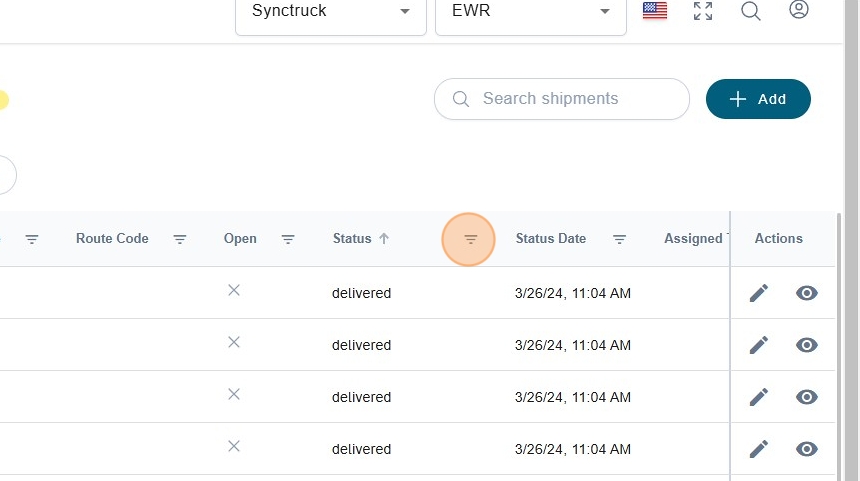
Task: Click the US flag language icon
Action: pyautogui.click(x=655, y=11)
